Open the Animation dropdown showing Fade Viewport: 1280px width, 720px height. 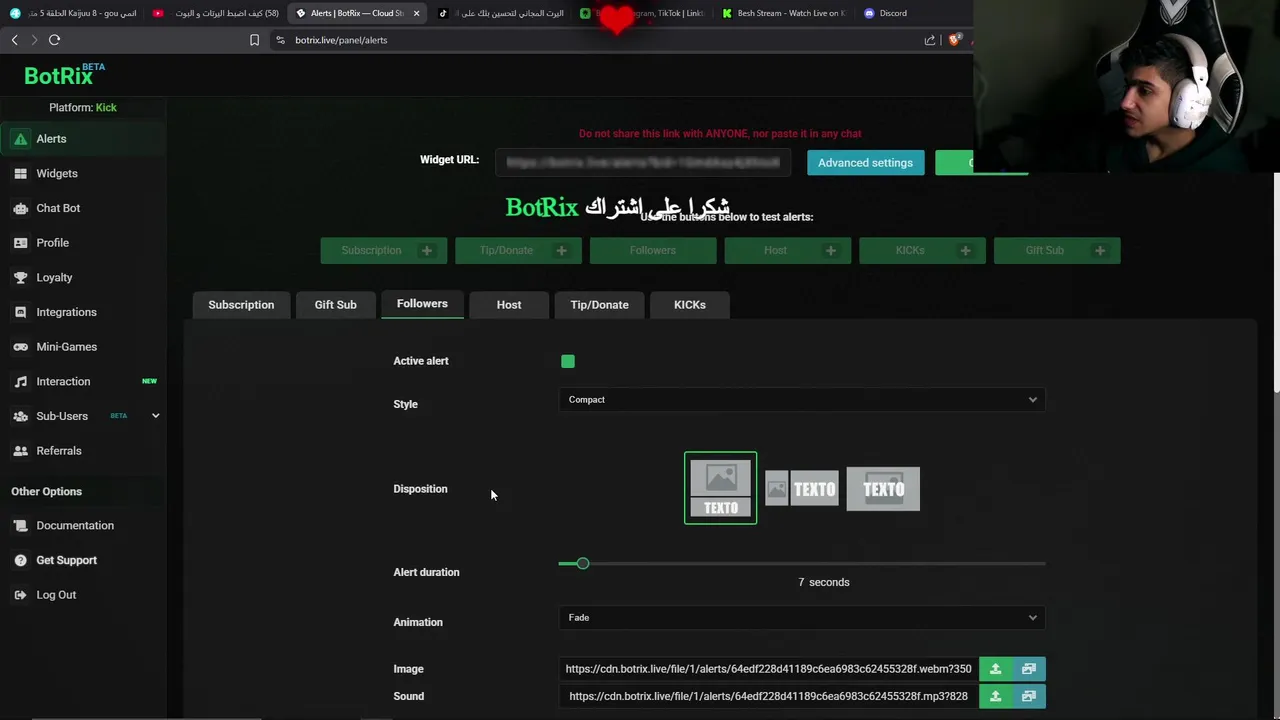(802, 618)
